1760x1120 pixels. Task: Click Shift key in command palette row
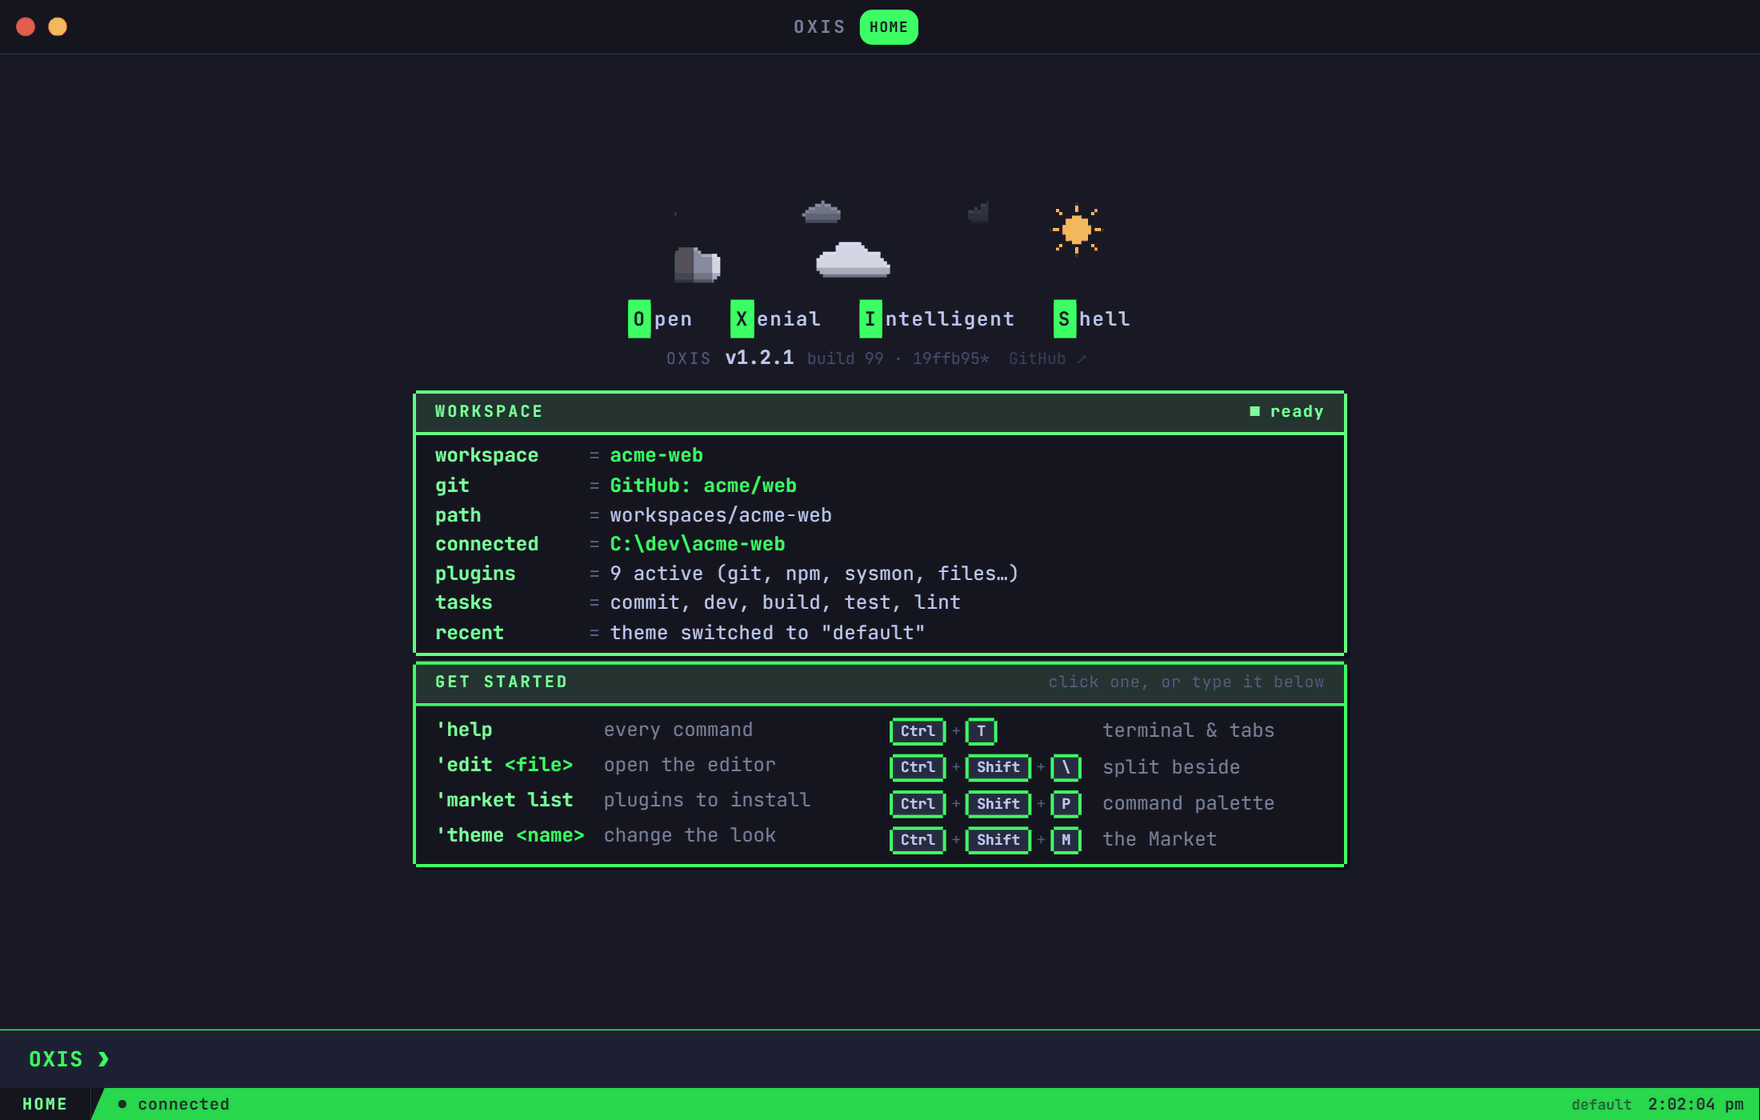[x=998, y=803]
